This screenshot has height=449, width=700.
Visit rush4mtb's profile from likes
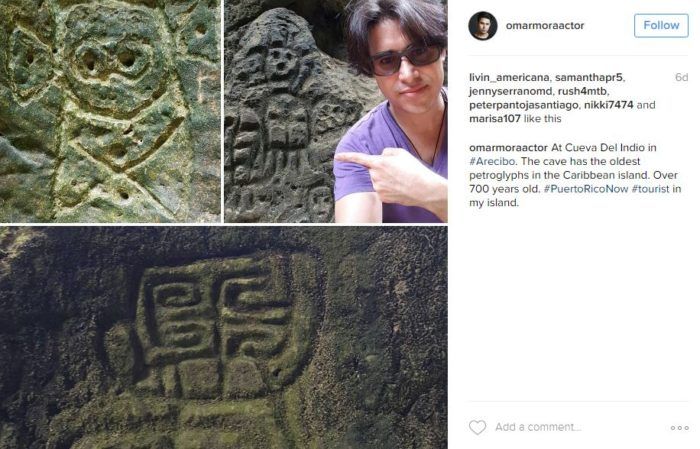tap(583, 91)
